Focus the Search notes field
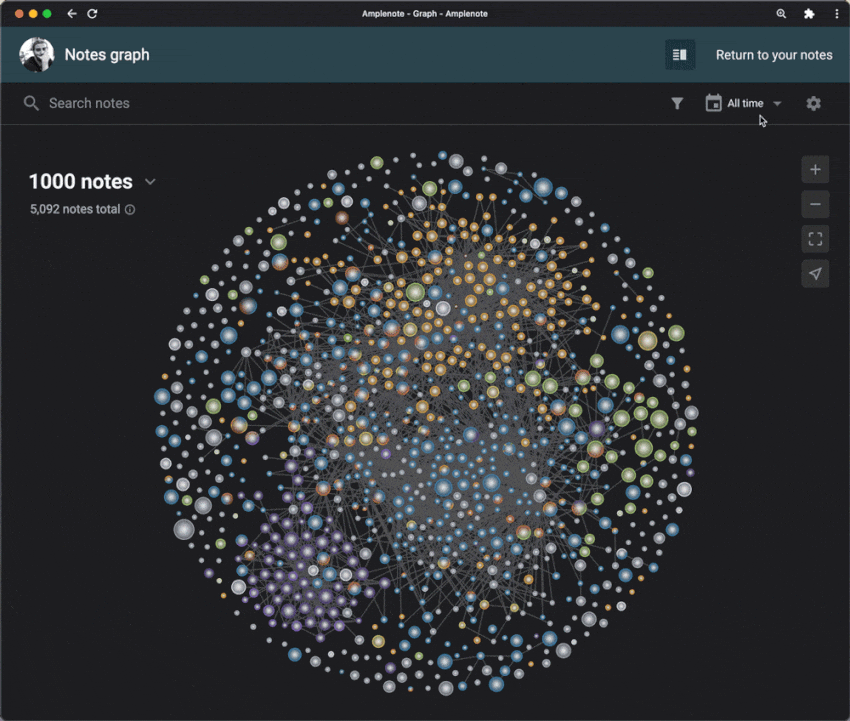 coord(89,103)
